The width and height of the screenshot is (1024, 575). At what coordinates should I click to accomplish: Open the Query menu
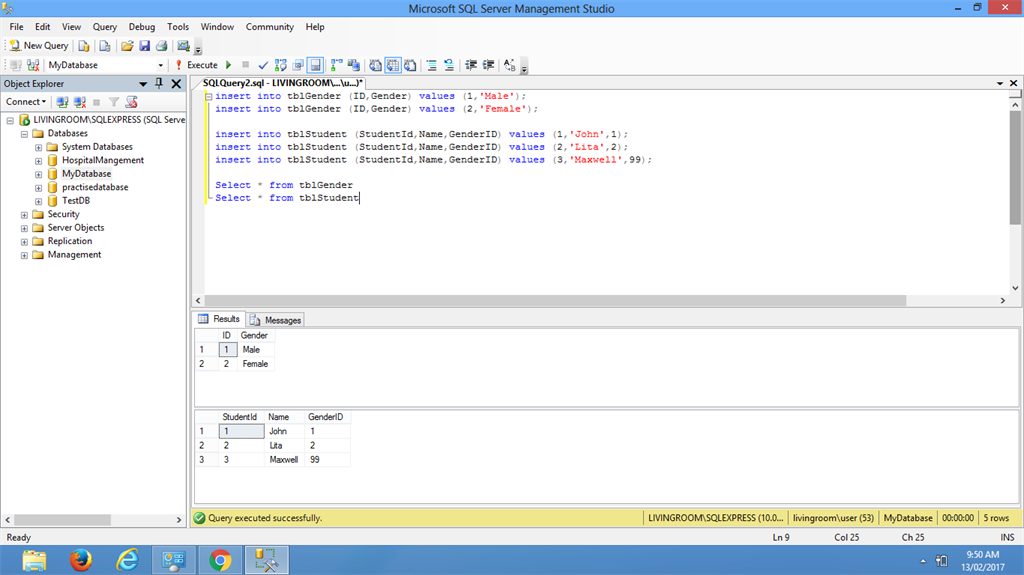(x=104, y=27)
